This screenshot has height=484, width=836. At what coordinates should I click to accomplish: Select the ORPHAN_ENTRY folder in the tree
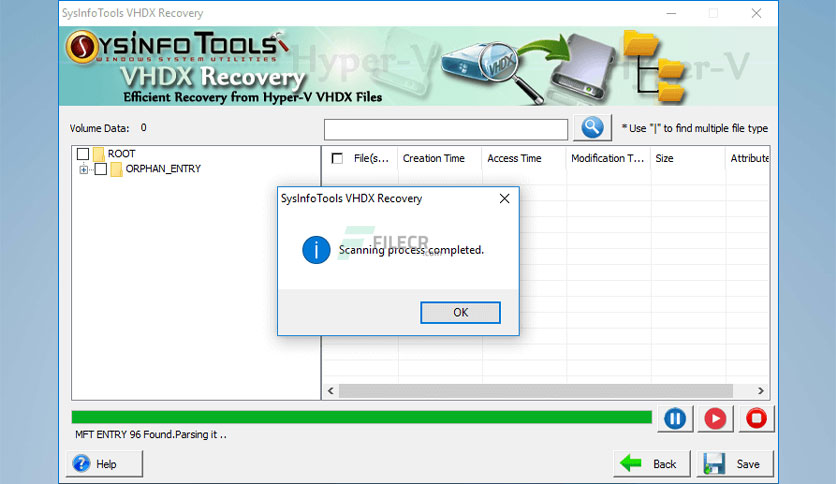[163, 168]
